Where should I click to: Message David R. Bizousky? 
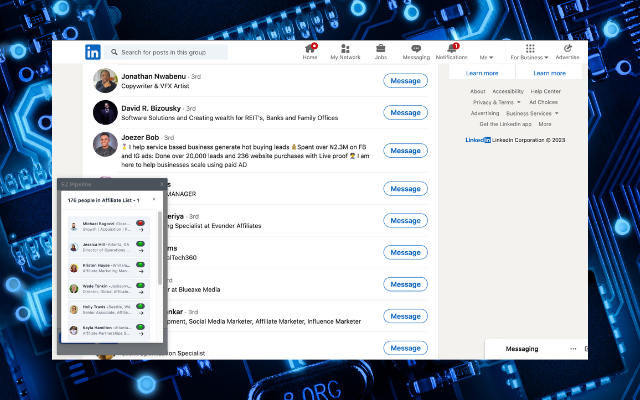pyautogui.click(x=405, y=113)
